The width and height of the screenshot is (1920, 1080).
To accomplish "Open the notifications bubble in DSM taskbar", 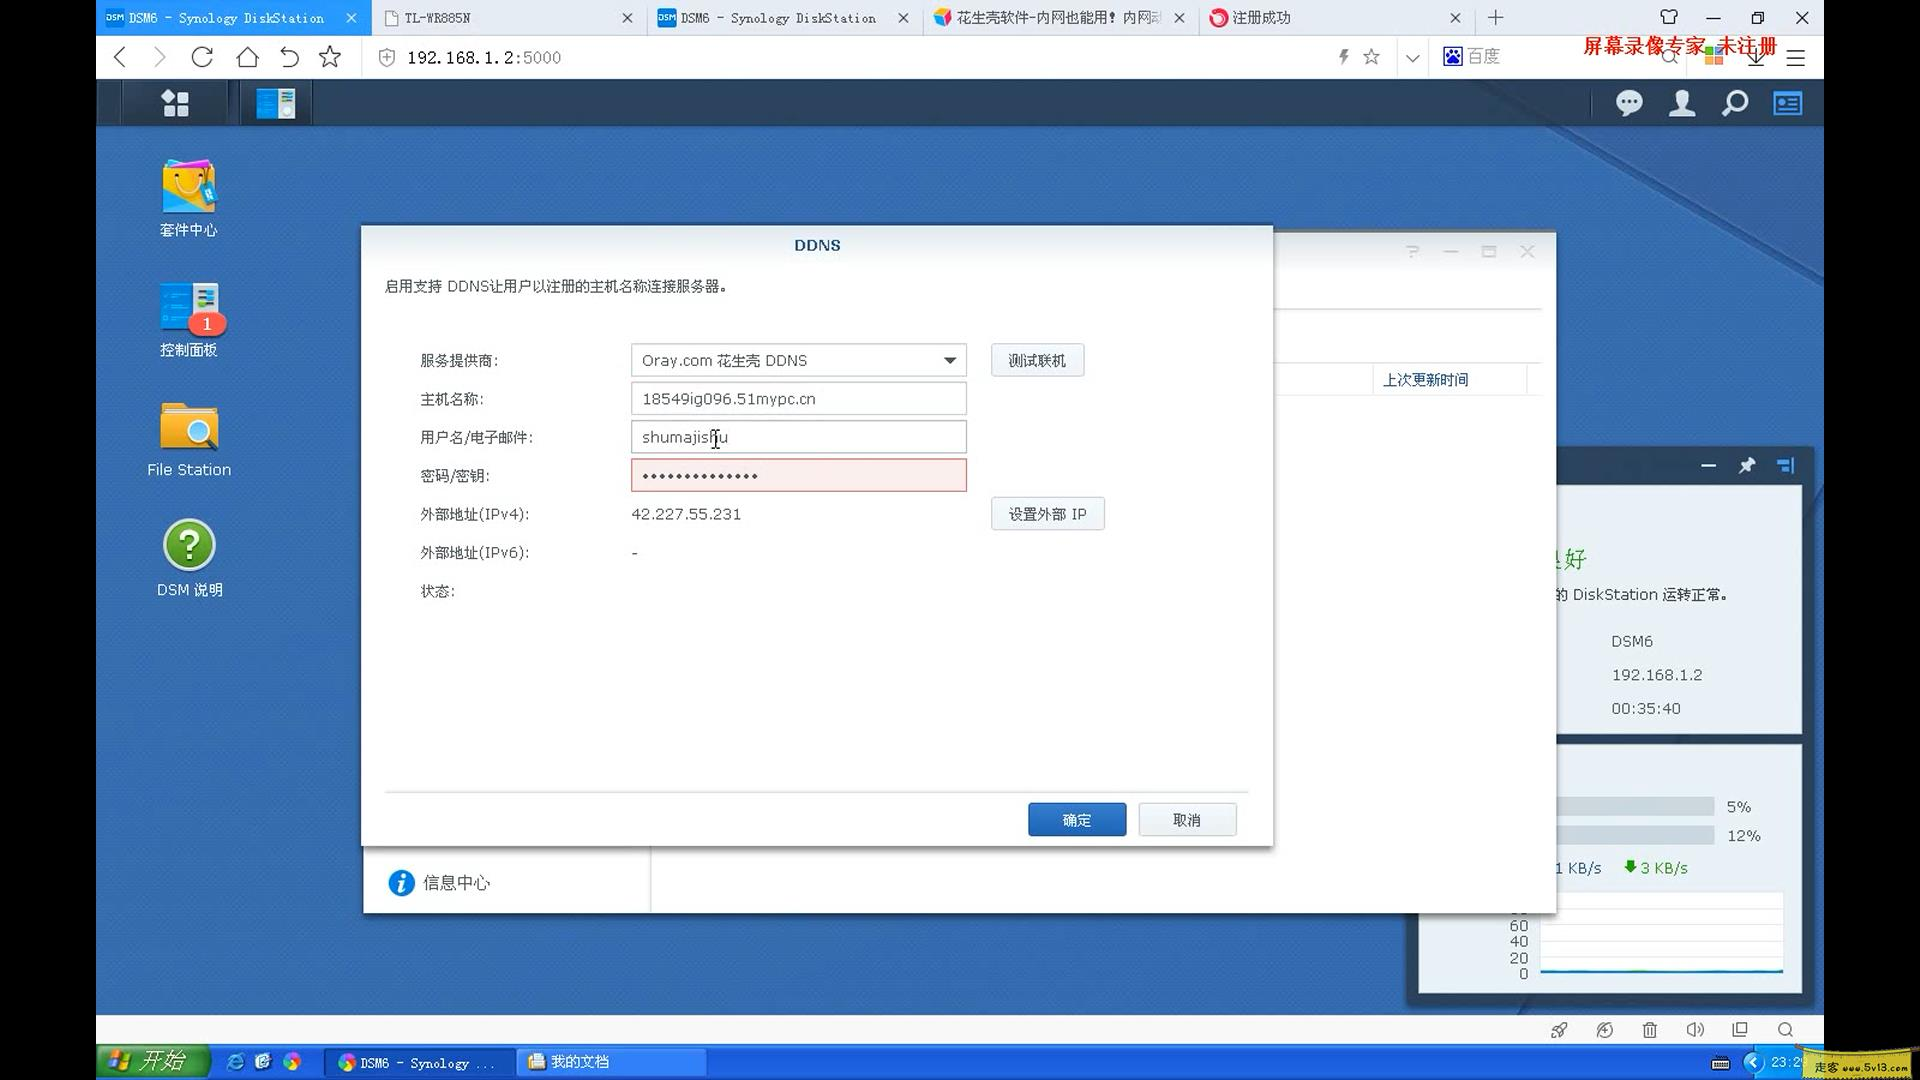I will pos(1629,102).
